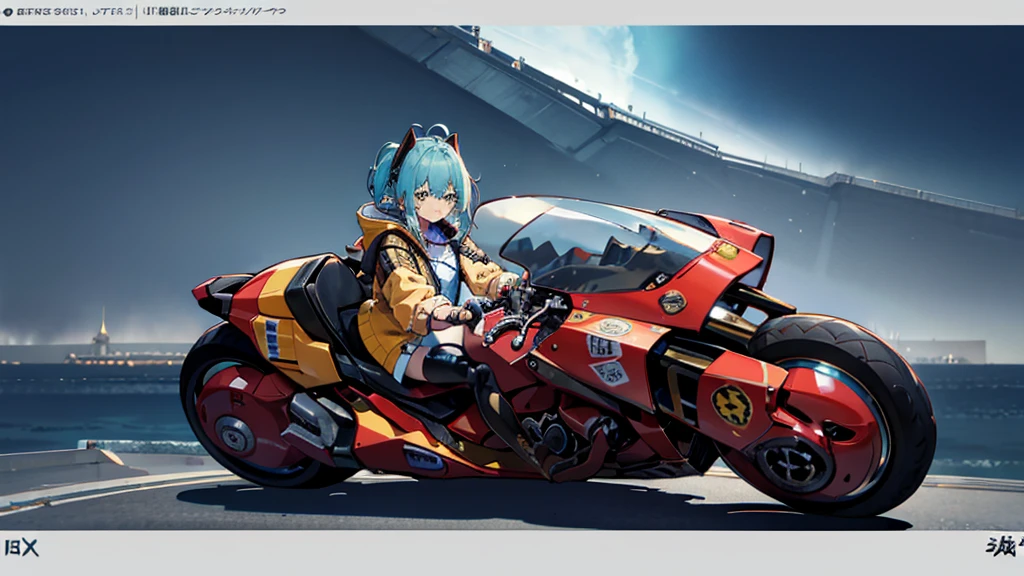Image resolution: width=1024 pixels, height=576 pixels.
Task: Click the motorcycle illustration in the viewer
Action: [x=558, y=356]
